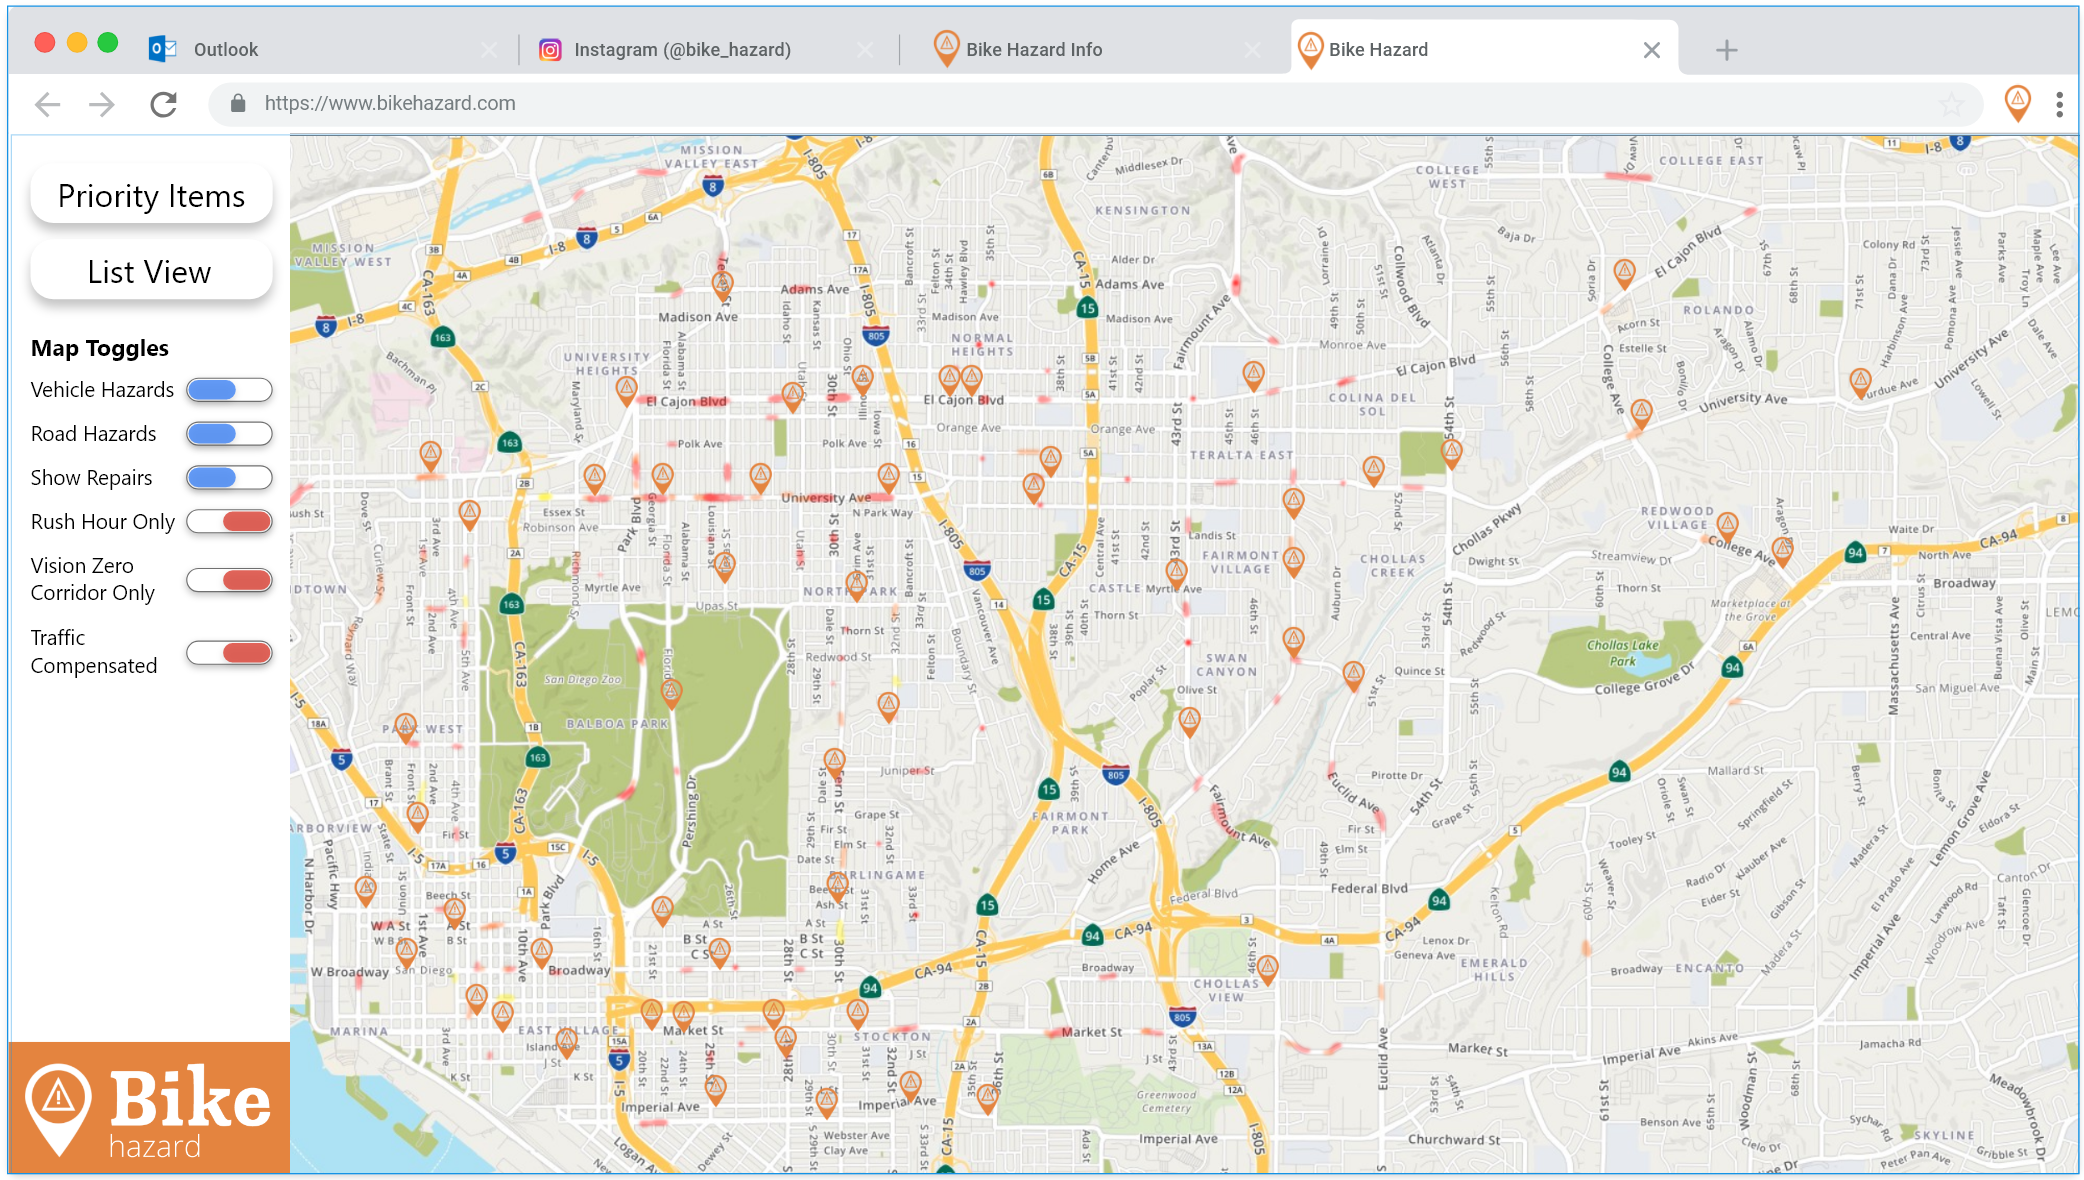Bookmark the page with the star icon
The height and width of the screenshot is (1180, 2084).
click(x=1951, y=104)
